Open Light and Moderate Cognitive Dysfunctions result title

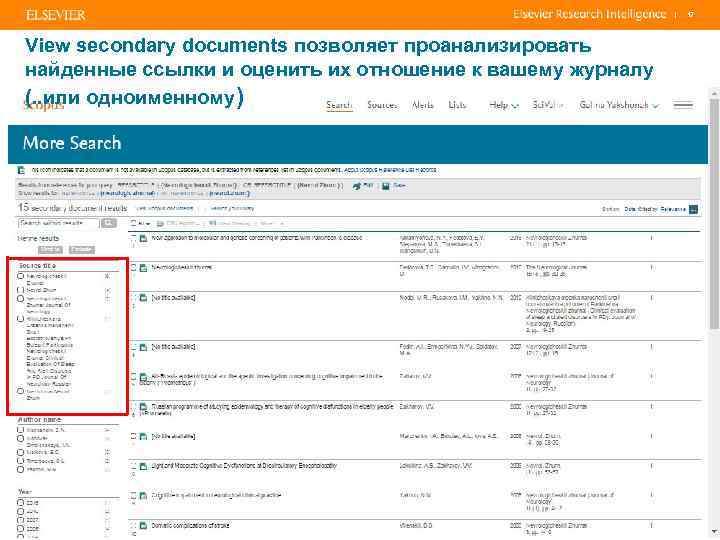pyautogui.click(x=244, y=466)
